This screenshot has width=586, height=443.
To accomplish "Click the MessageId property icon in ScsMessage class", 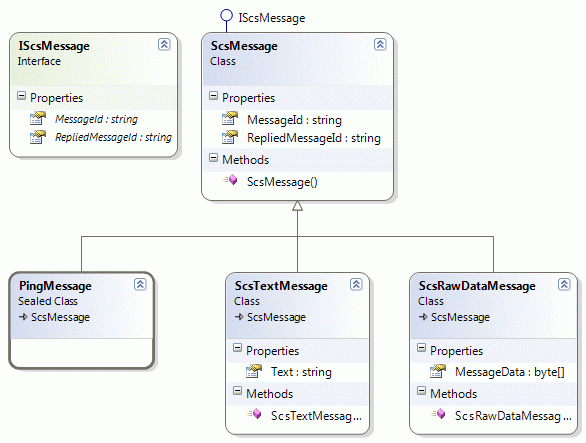I will click(x=230, y=118).
